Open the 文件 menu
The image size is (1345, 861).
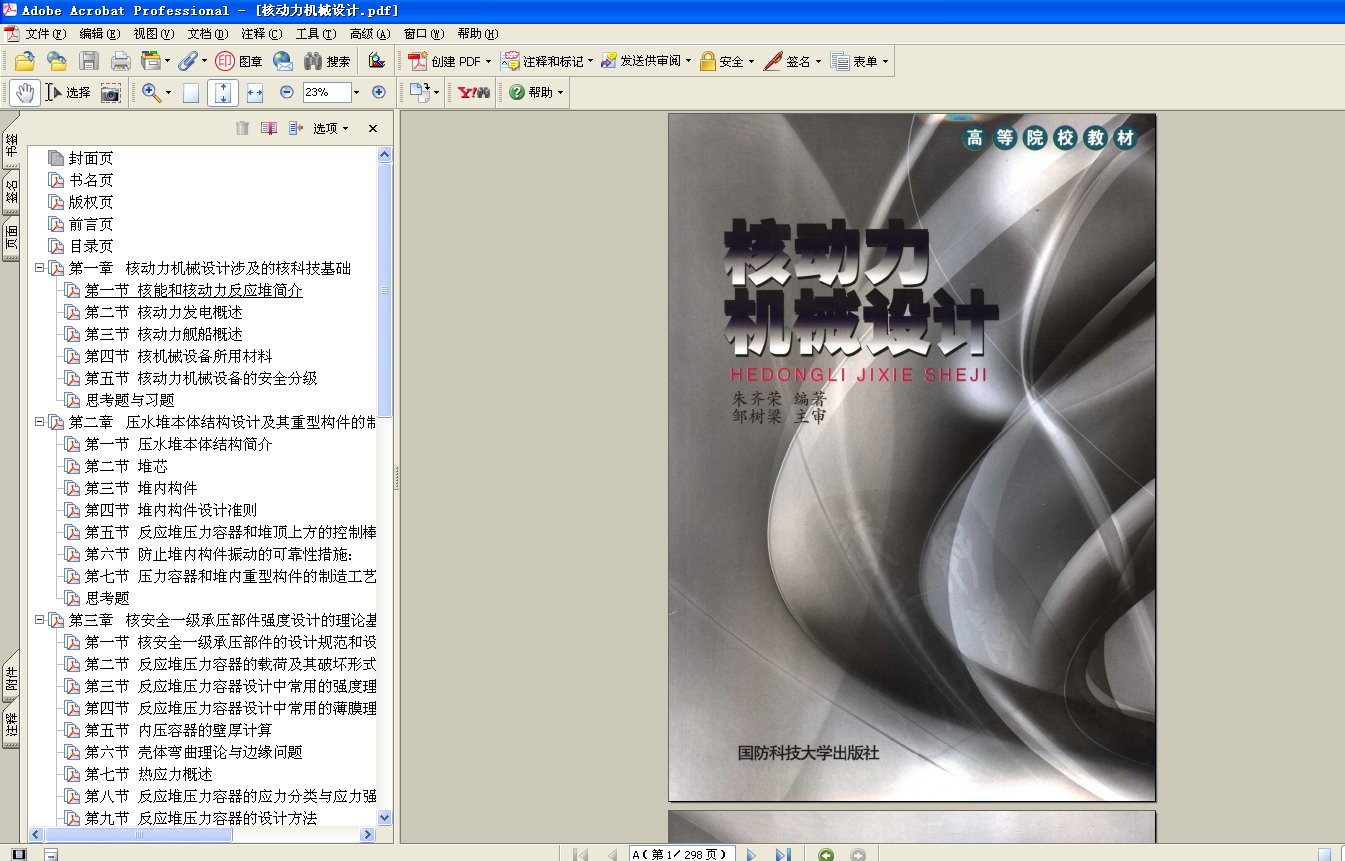coord(44,33)
